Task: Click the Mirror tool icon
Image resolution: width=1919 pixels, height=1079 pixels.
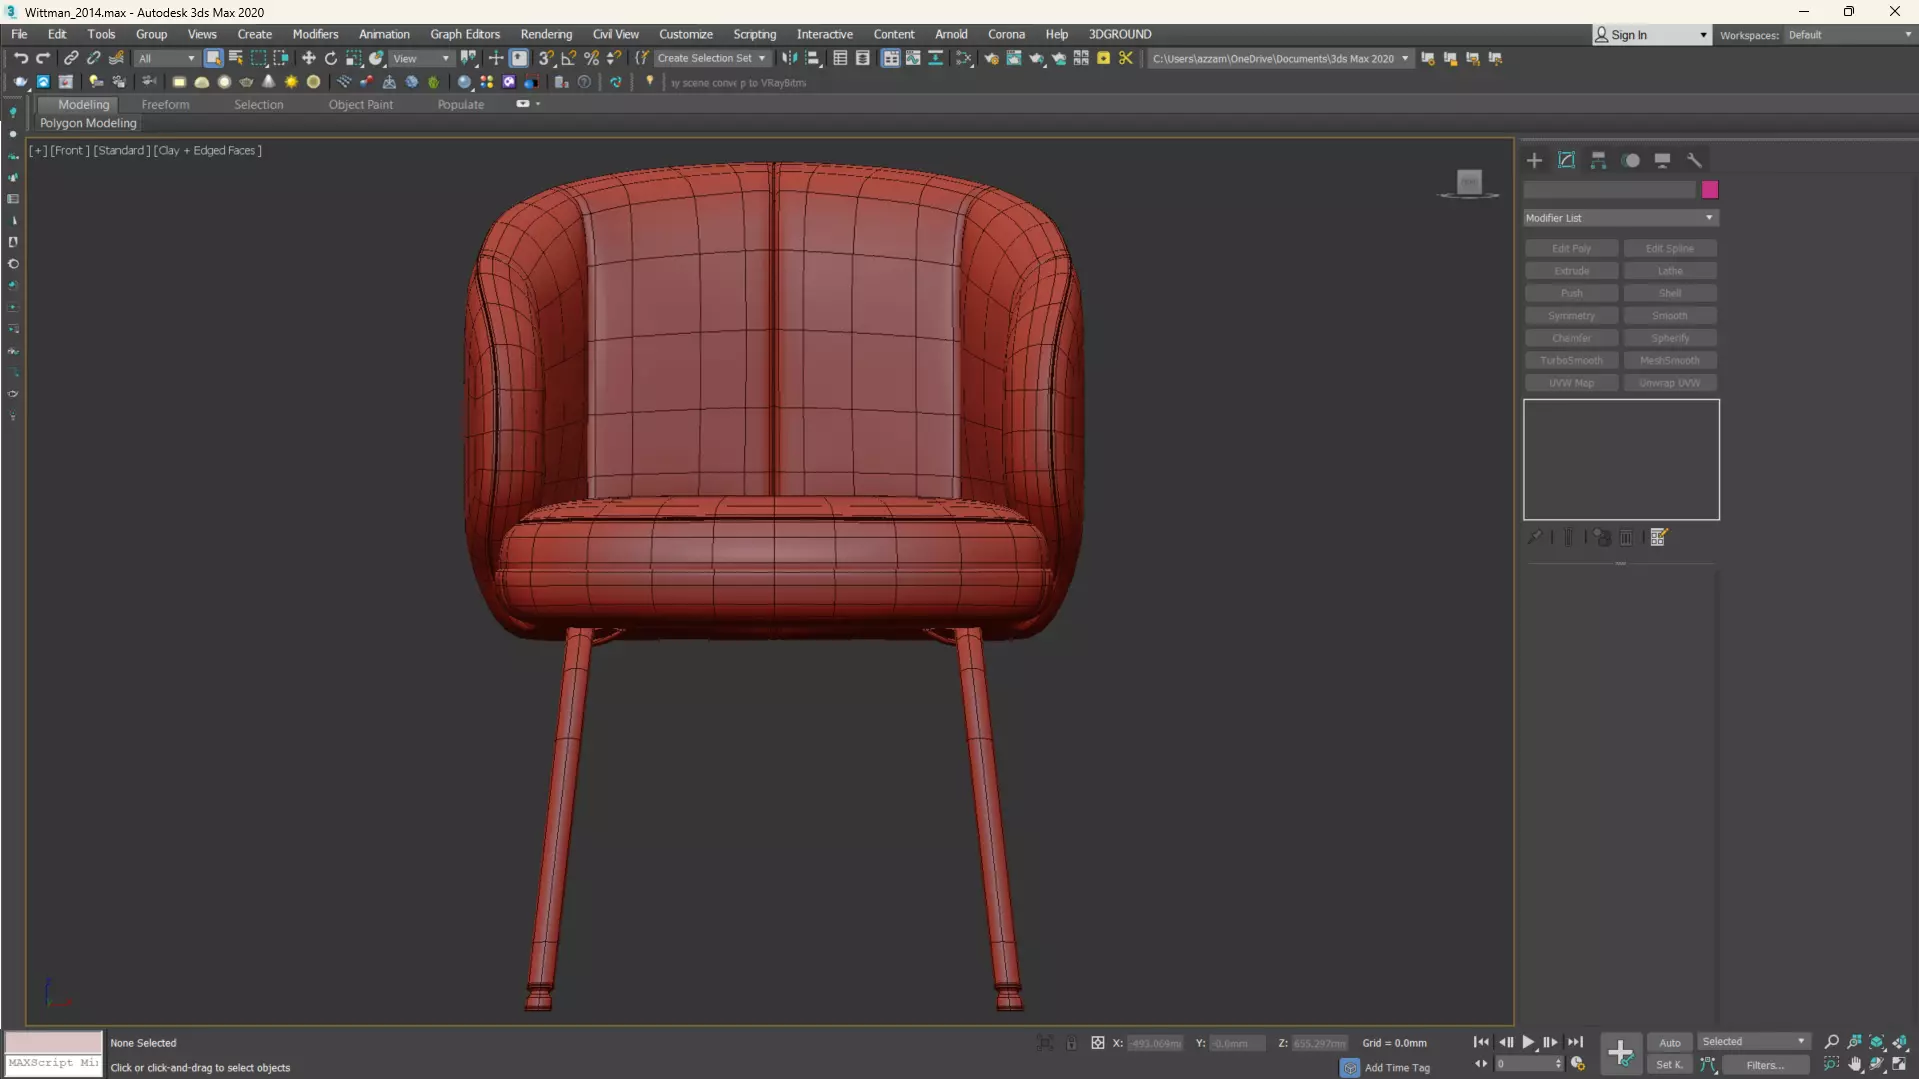Action: [790, 58]
